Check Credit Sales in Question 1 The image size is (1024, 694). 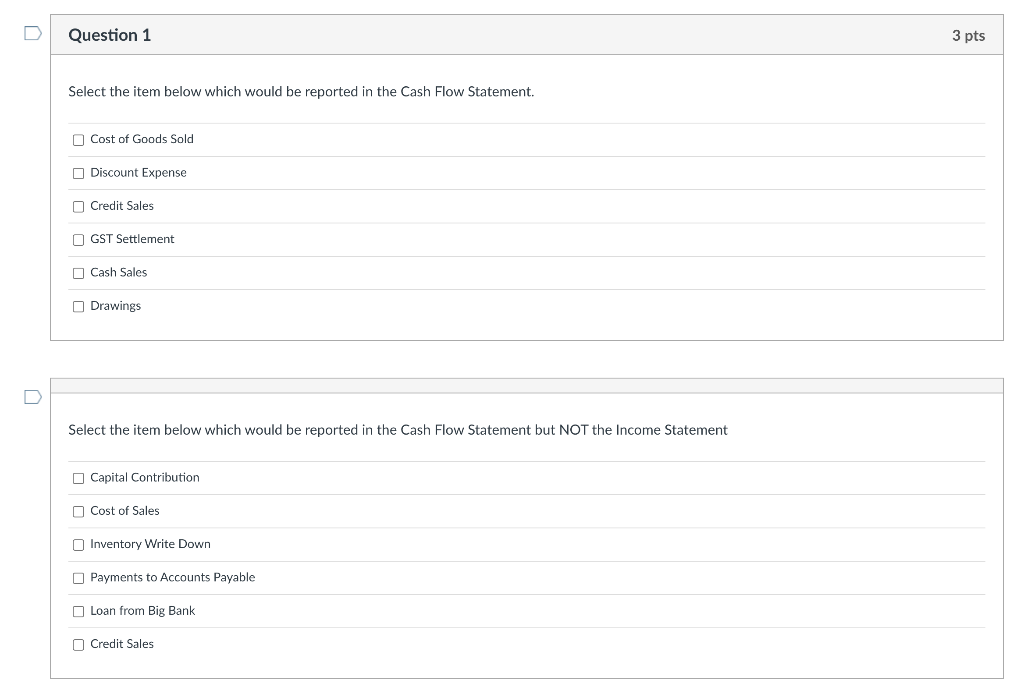78,206
